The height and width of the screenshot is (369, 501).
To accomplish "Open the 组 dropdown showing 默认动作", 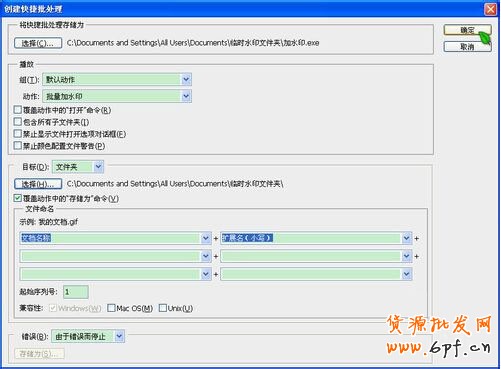I will pyautogui.click(x=117, y=80).
